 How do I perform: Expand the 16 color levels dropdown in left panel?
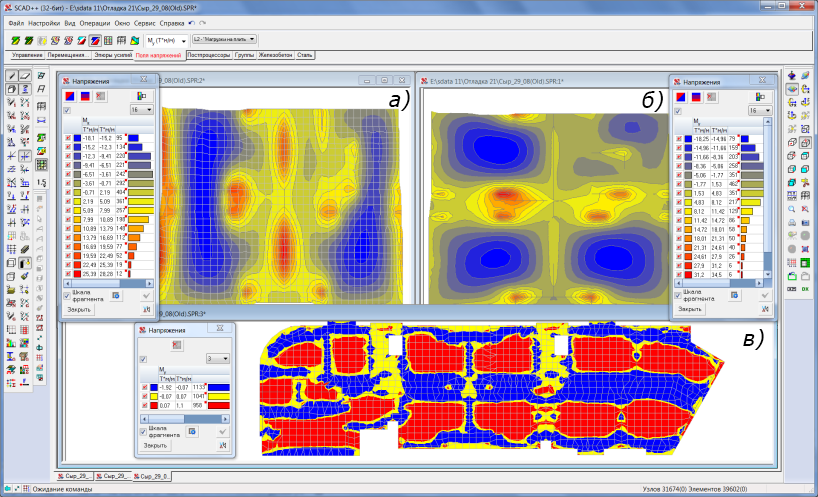[x=141, y=109]
